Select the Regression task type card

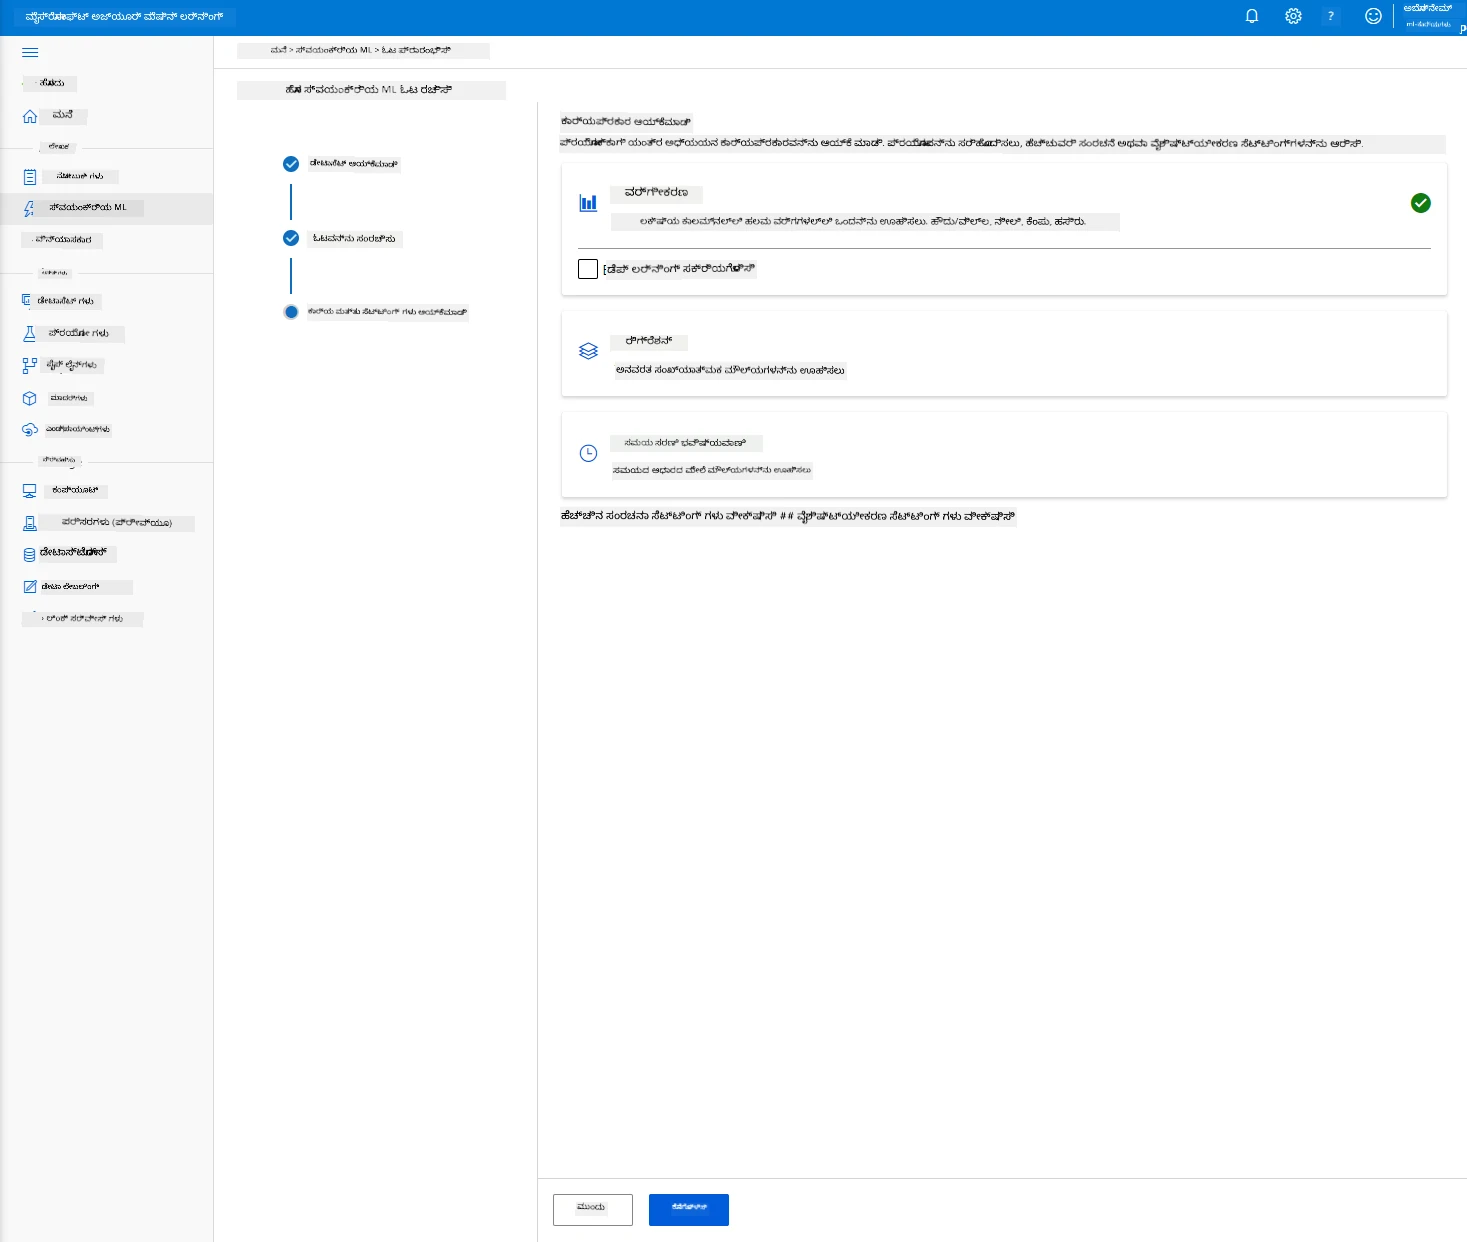pyautogui.click(x=1004, y=354)
